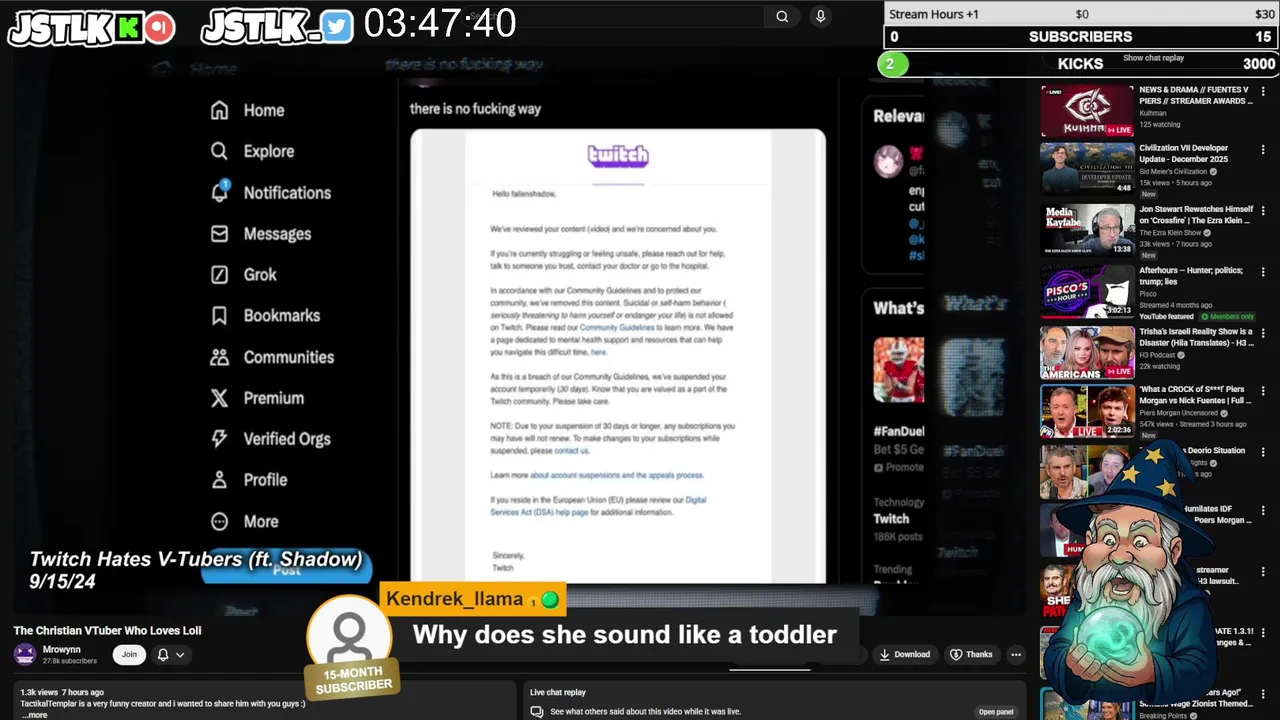This screenshot has height=720, width=1280.
Task: Click the More circle icon in X sidebar
Action: click(x=219, y=521)
